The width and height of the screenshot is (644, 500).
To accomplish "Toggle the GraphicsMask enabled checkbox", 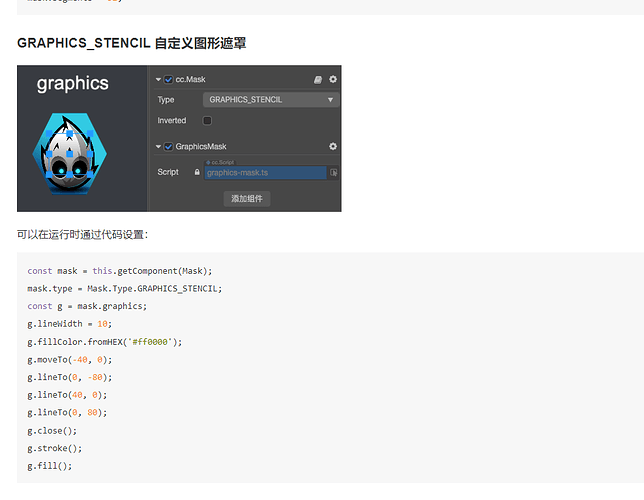I will [168, 146].
